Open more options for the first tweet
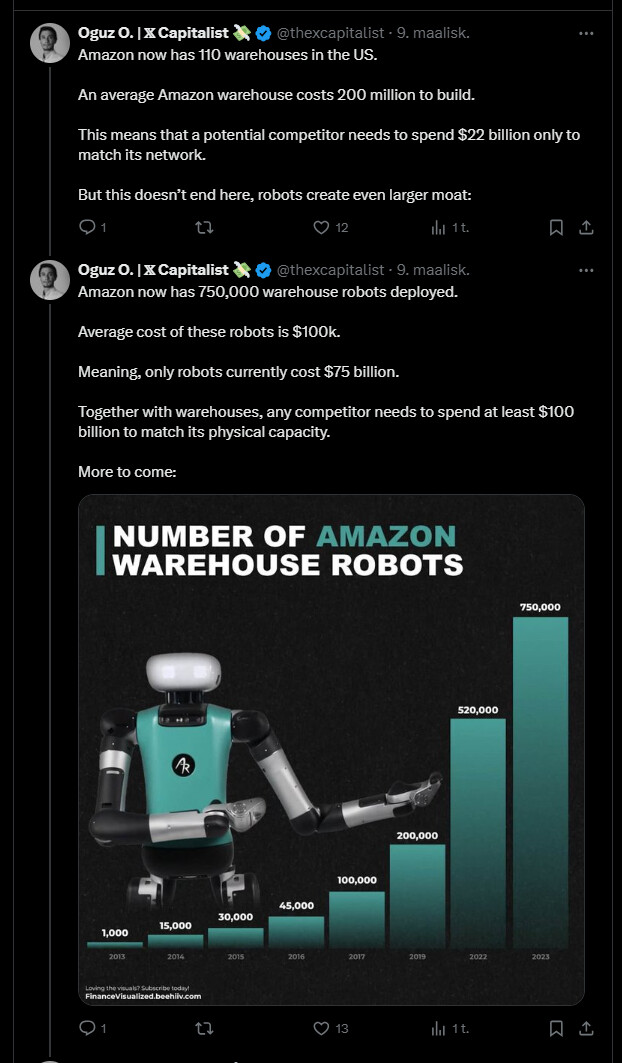The image size is (622, 1063). pyautogui.click(x=587, y=33)
